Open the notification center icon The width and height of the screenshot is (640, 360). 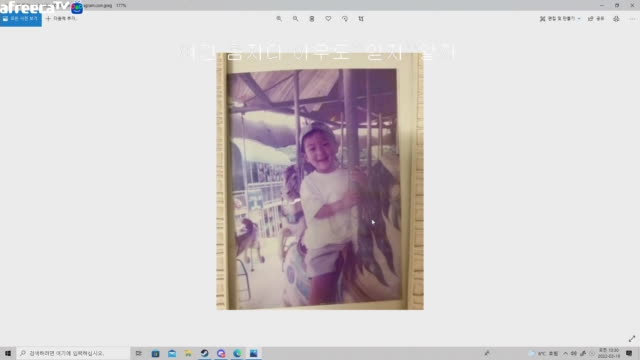[x=629, y=353]
